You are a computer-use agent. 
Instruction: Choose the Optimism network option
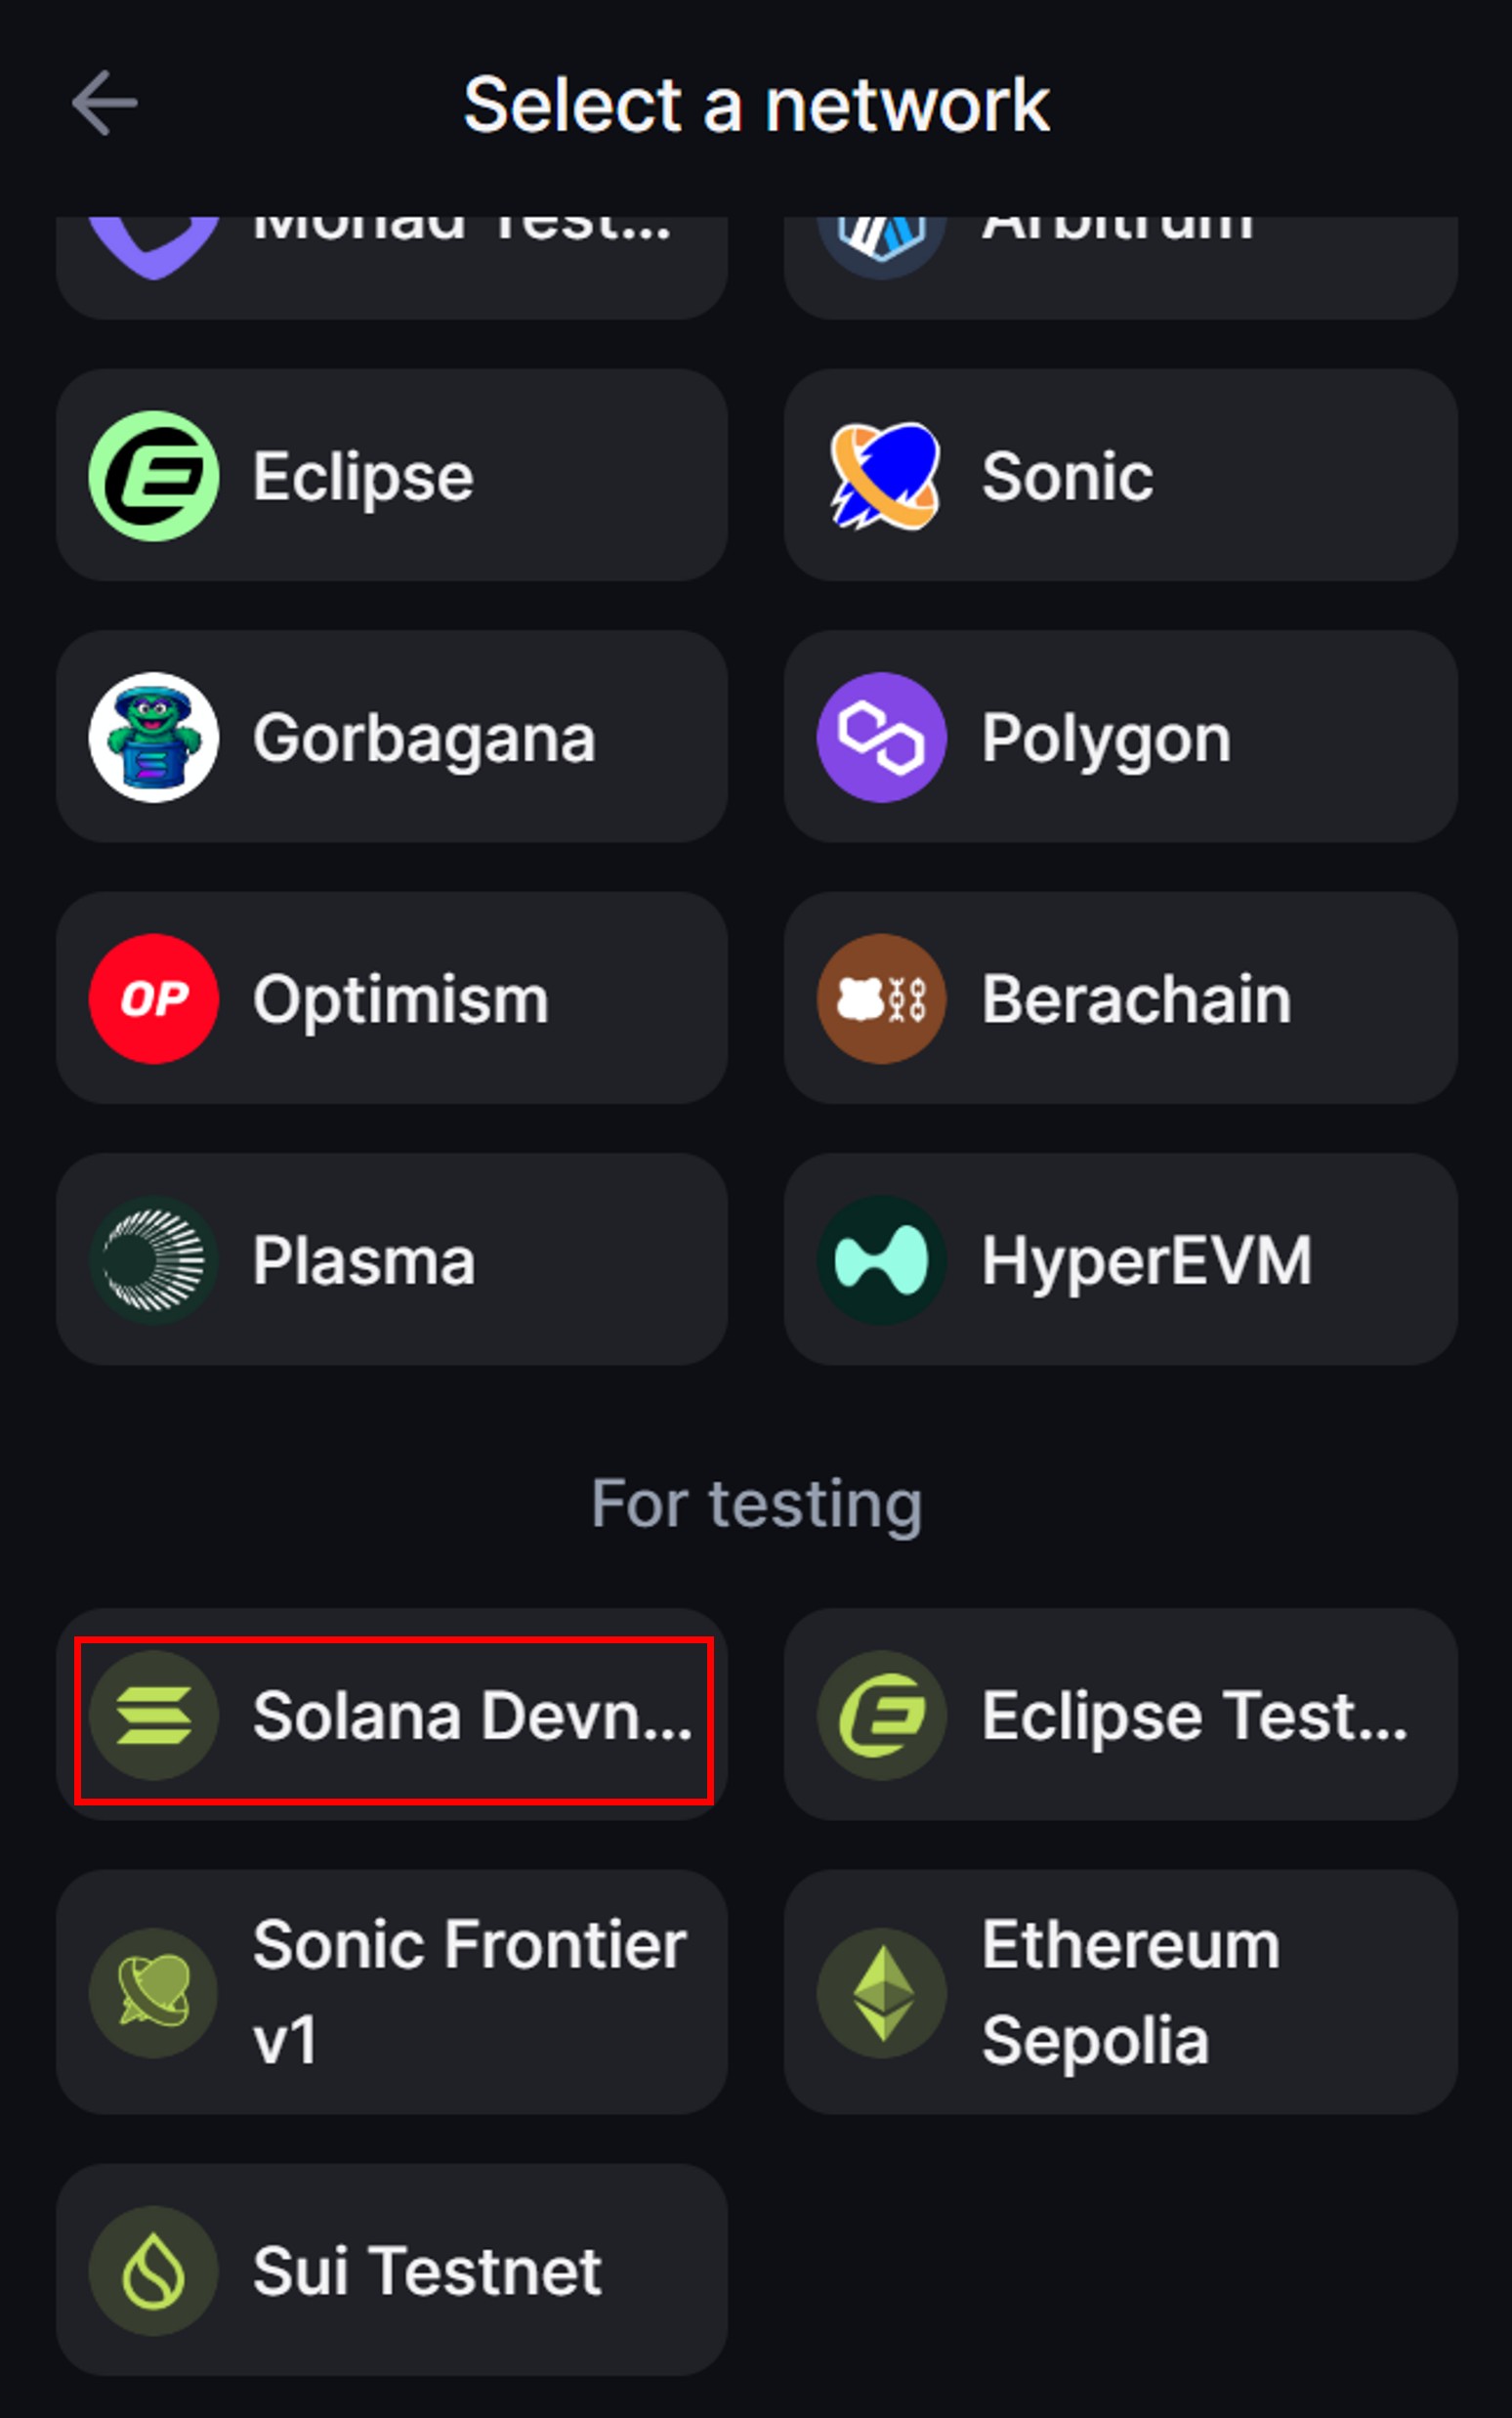pos(392,998)
